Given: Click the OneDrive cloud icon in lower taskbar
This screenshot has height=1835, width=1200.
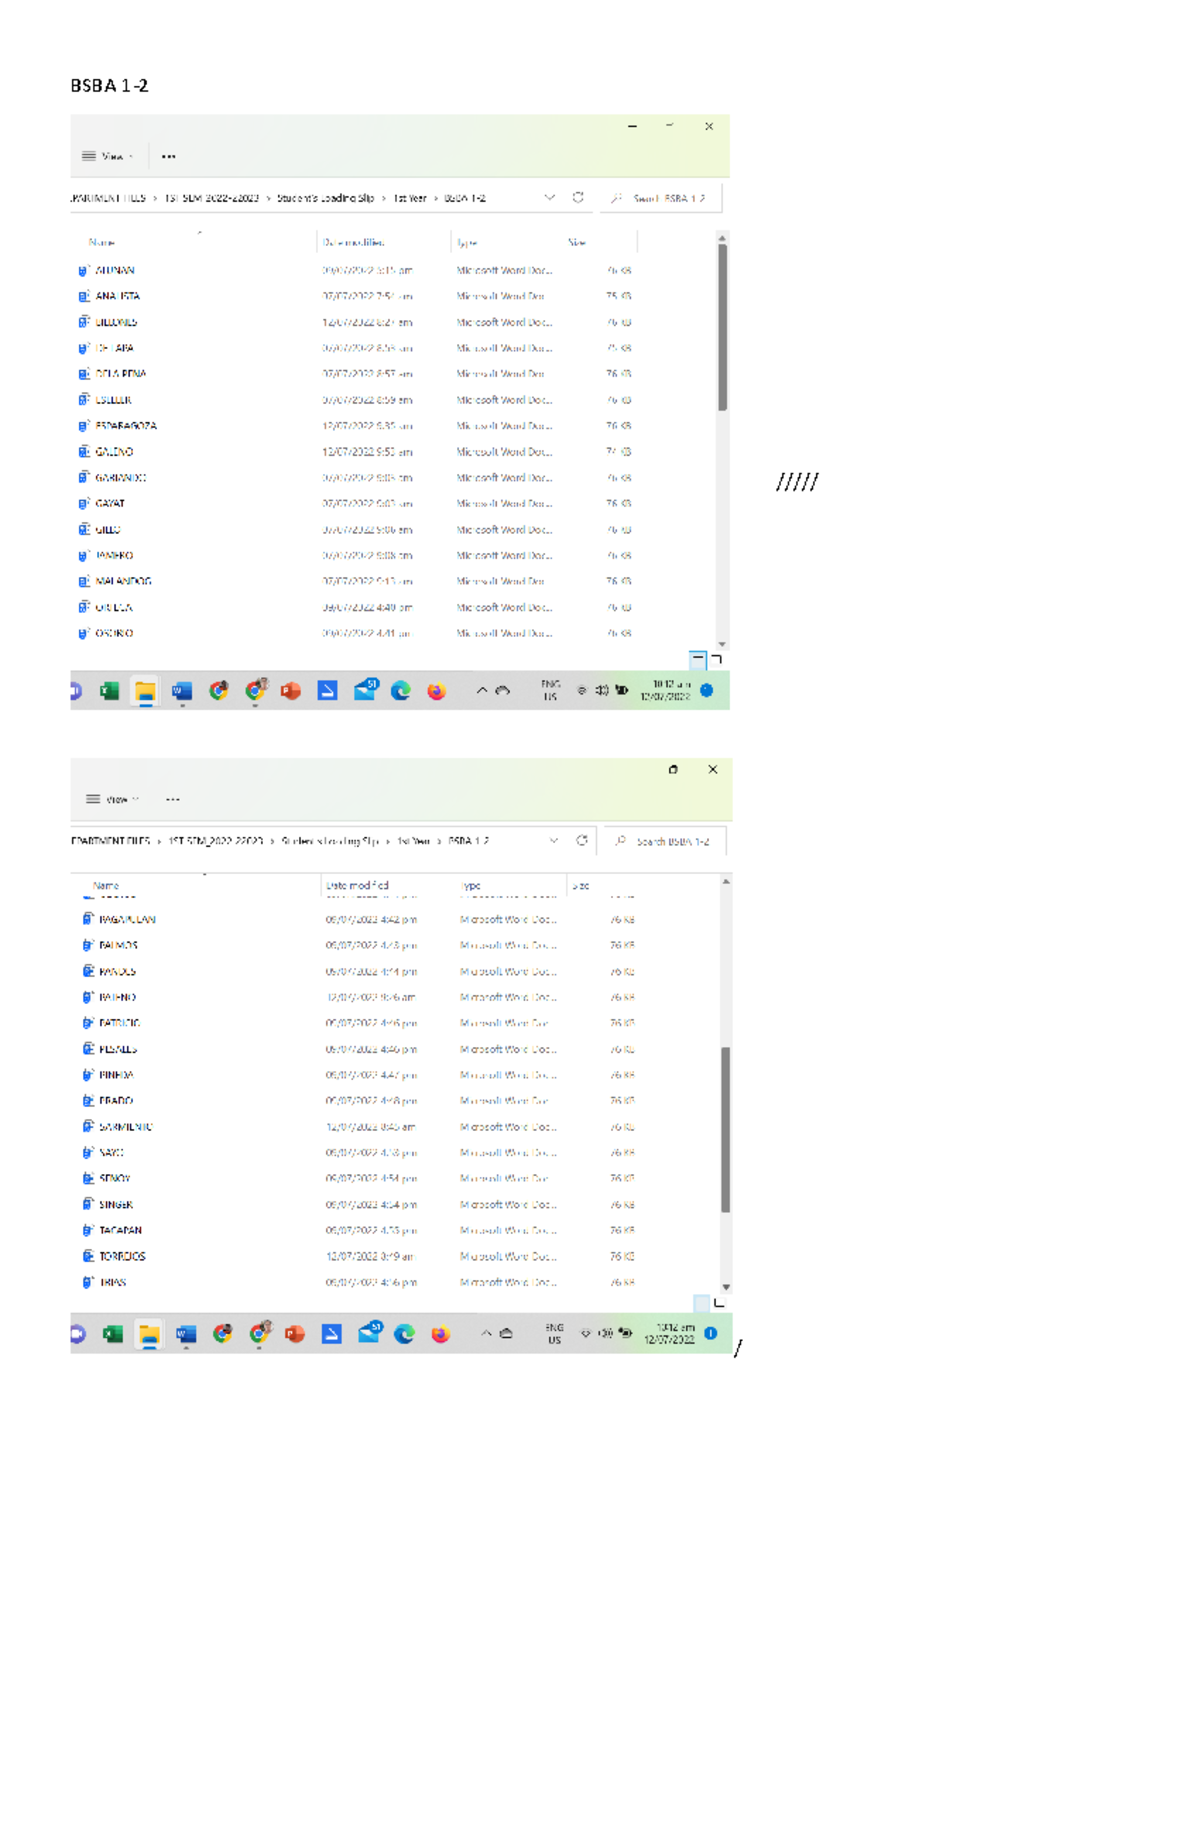Looking at the screenshot, I should [506, 1333].
